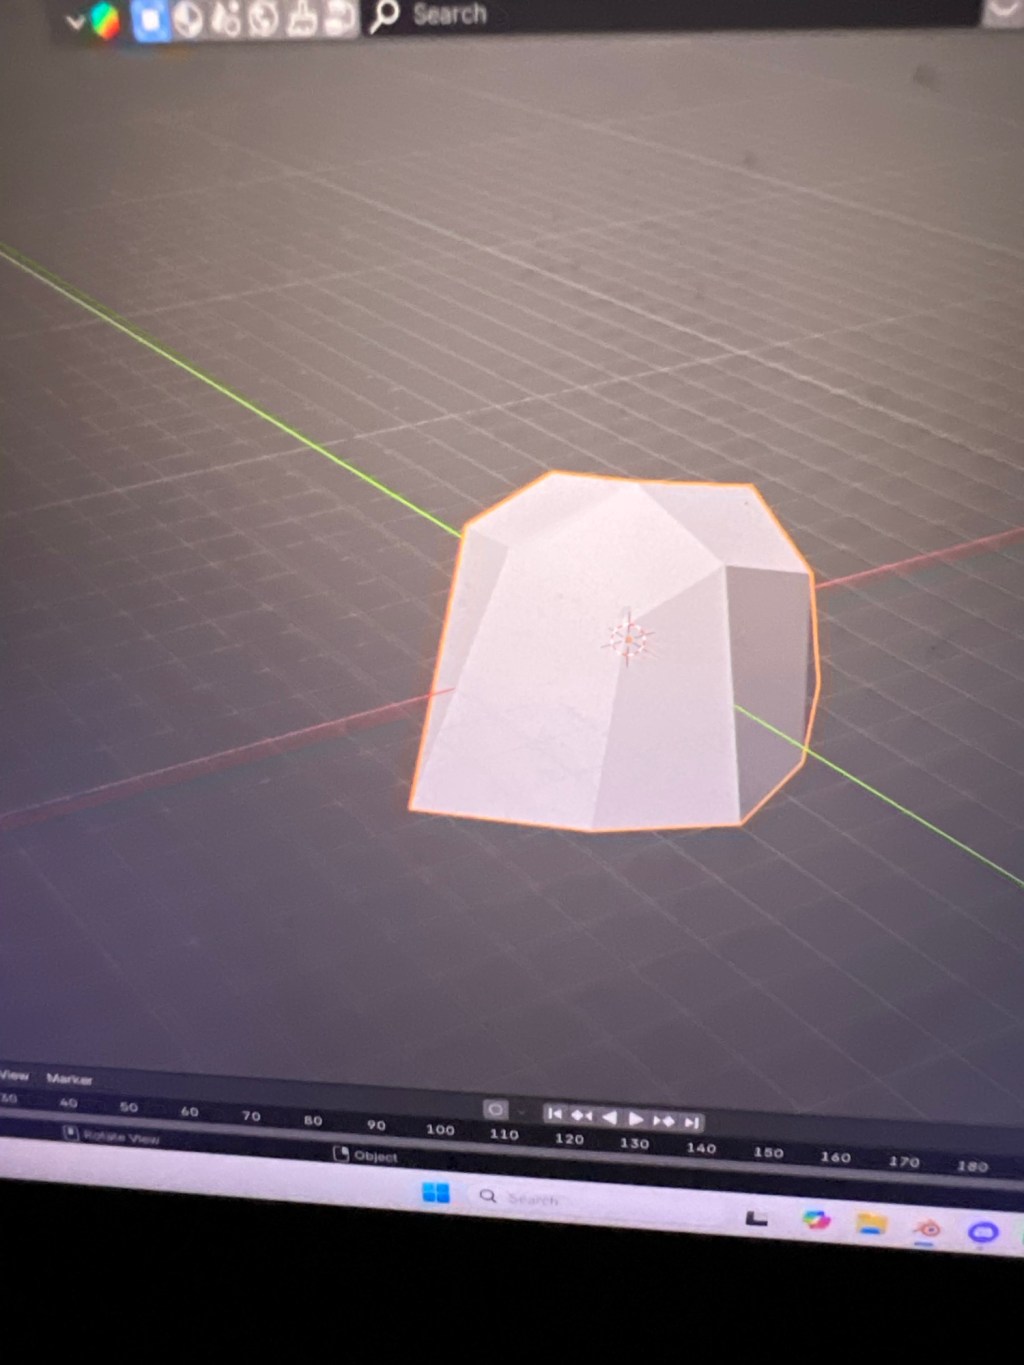Open the View menu in the timeline
The image size is (1024, 1365).
(x=14, y=1076)
